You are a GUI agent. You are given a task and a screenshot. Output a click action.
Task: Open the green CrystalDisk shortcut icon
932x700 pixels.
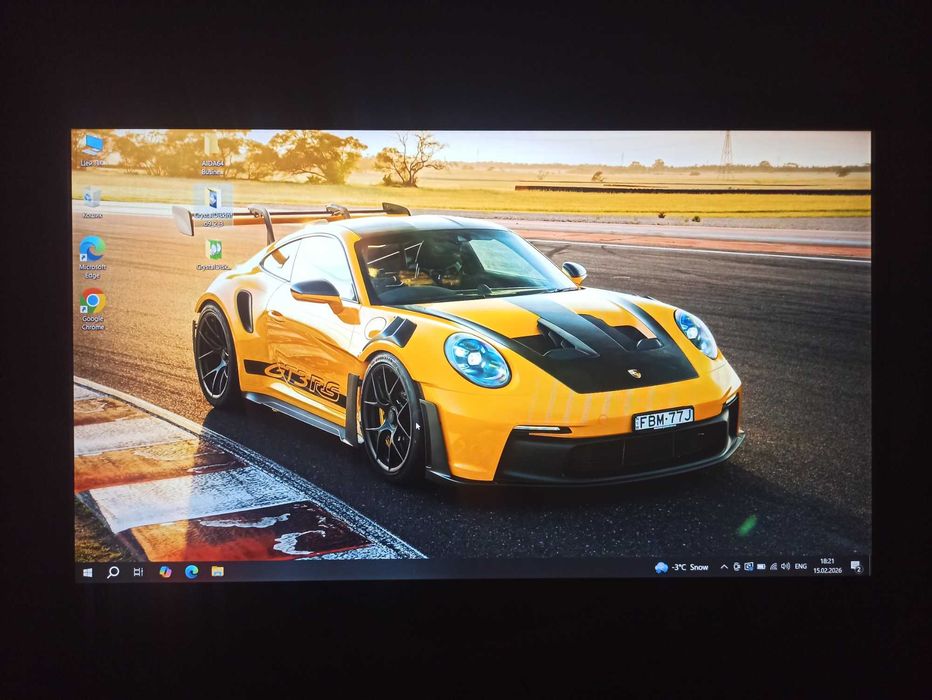coord(213,254)
